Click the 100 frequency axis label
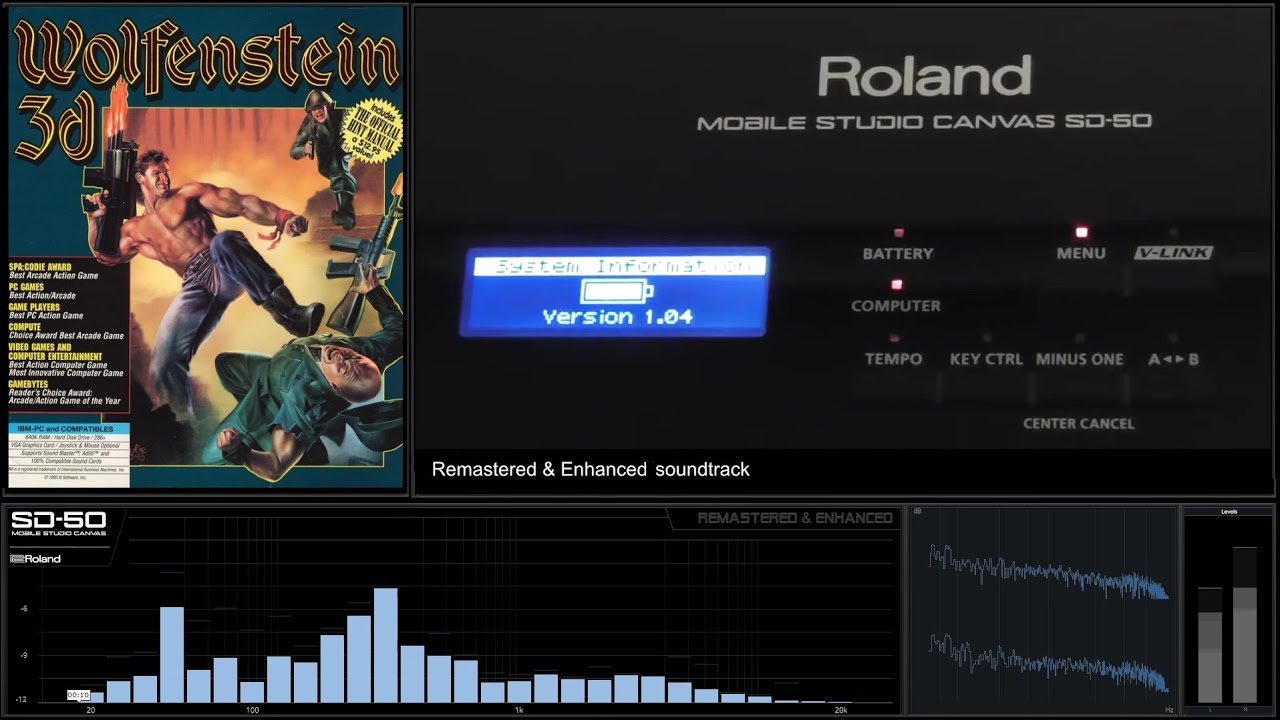Viewport: 1280px width, 720px height. [x=252, y=710]
